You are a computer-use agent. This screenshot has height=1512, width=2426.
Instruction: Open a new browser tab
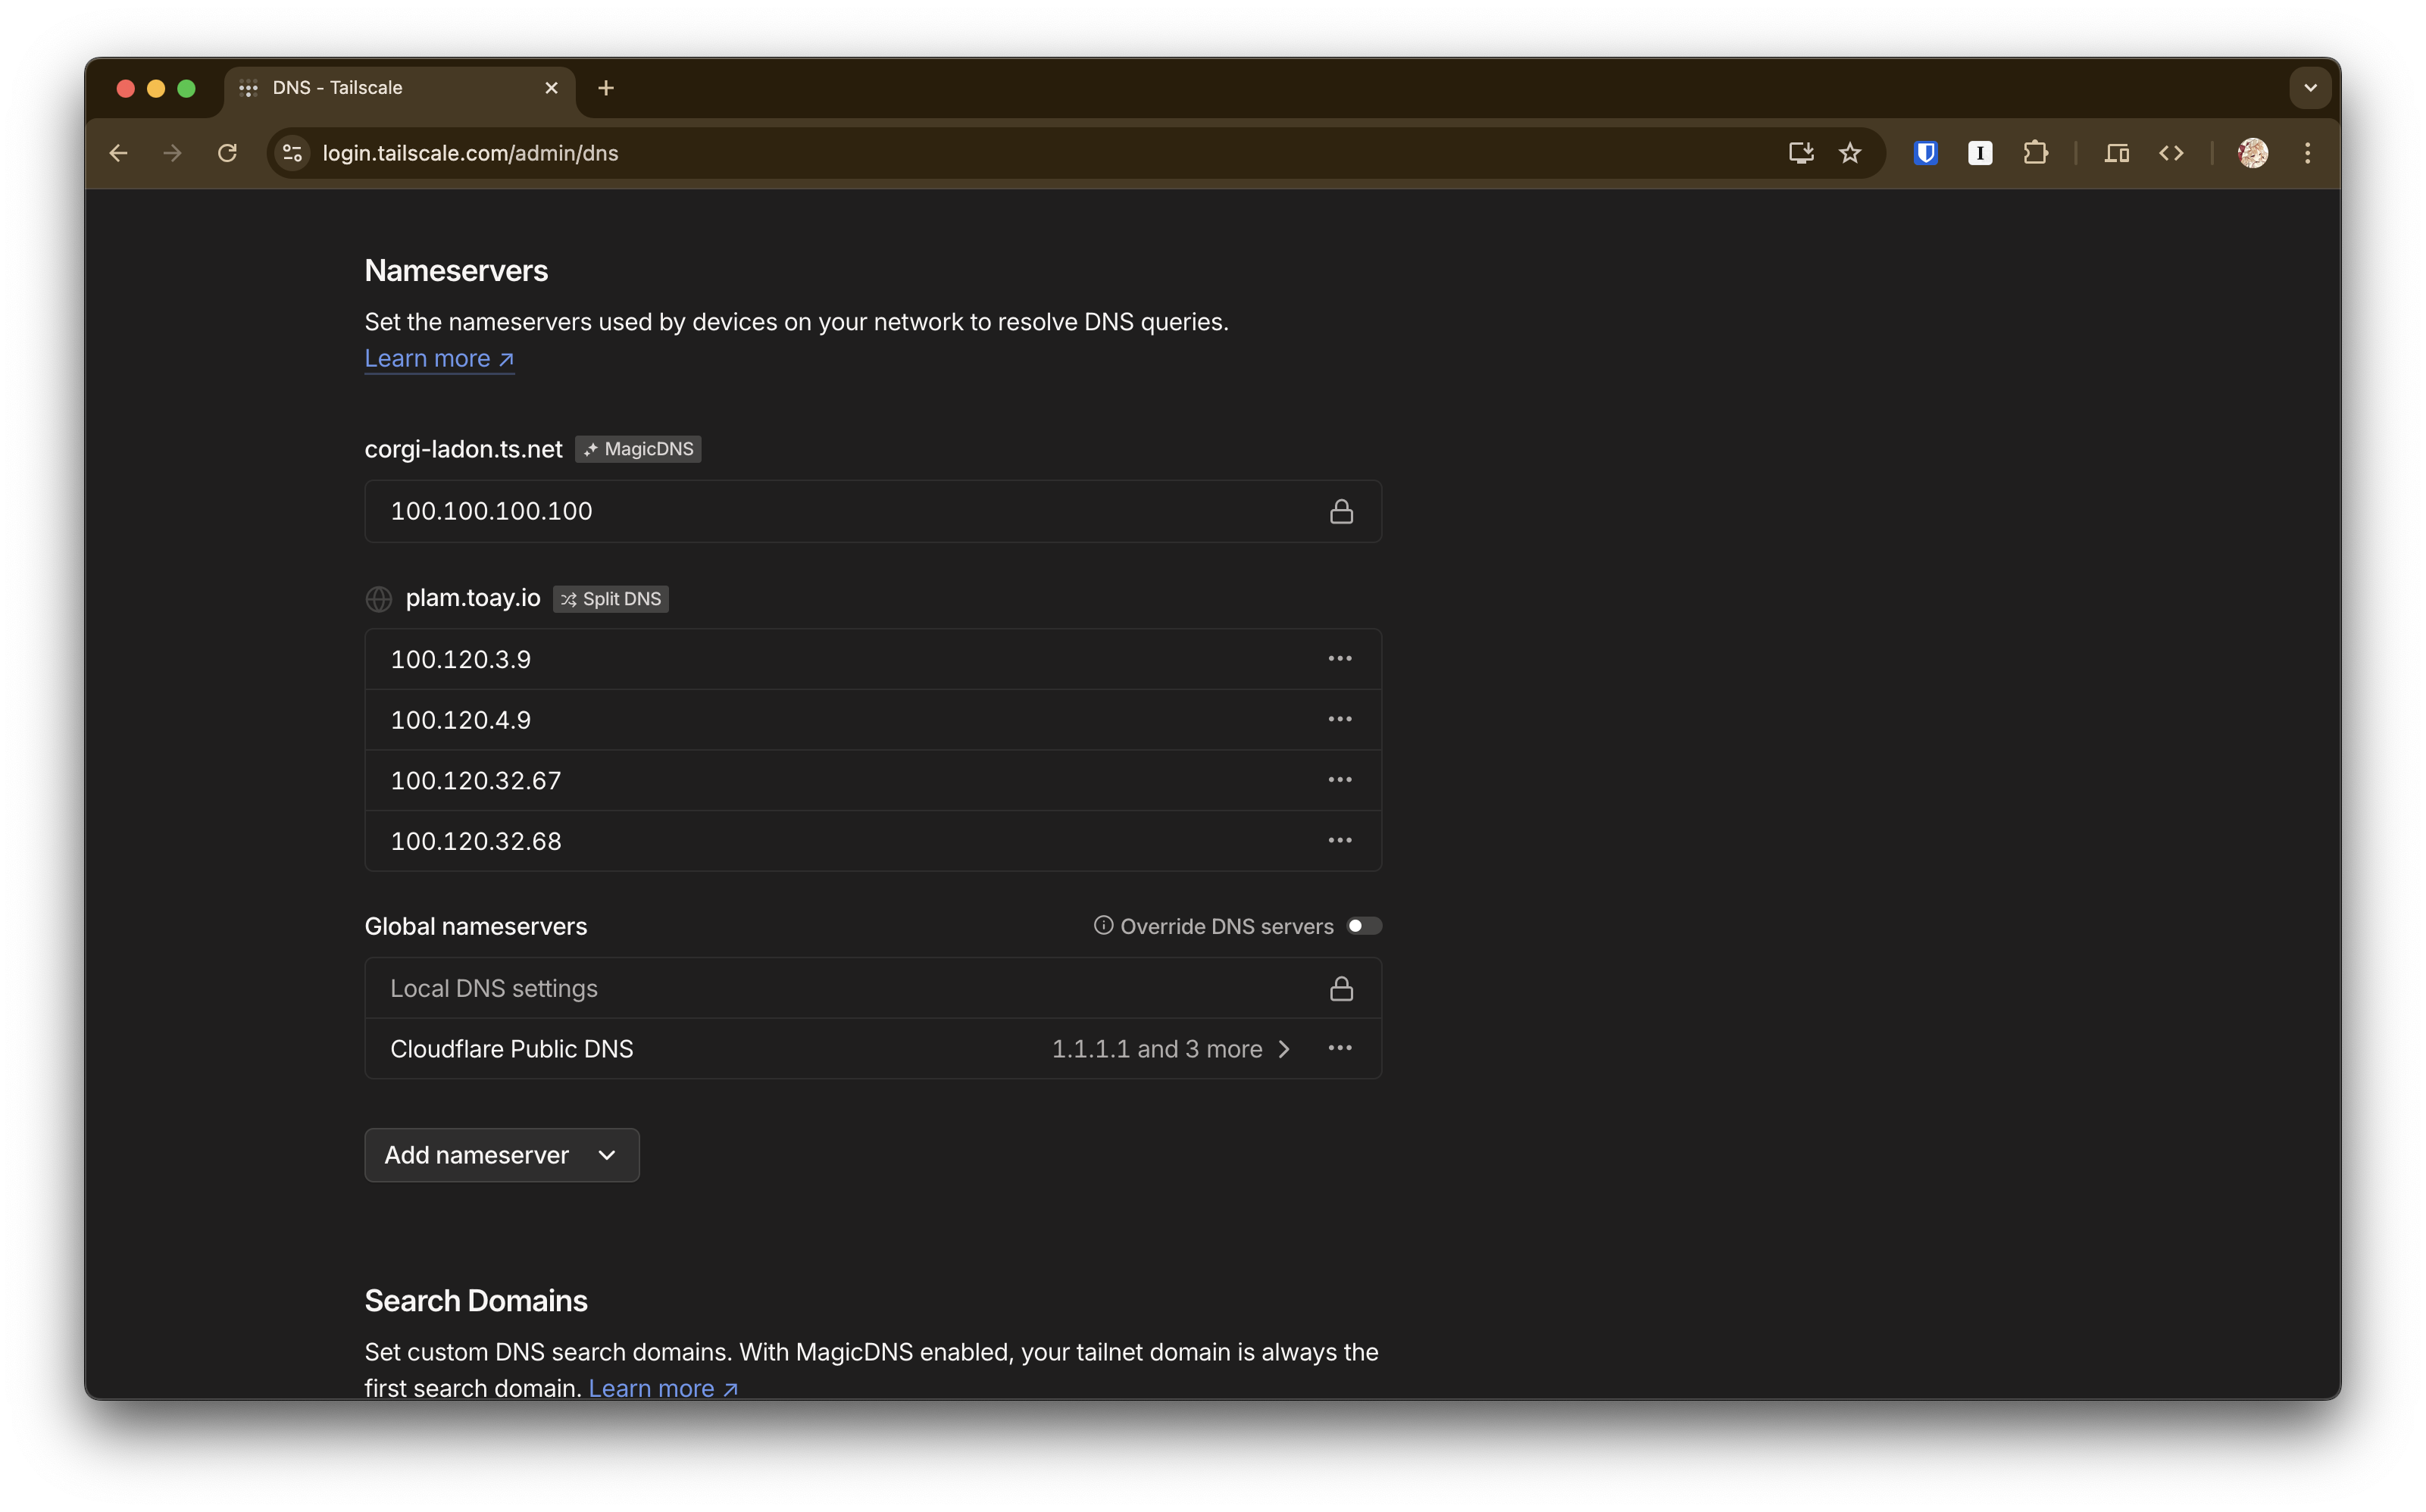(606, 88)
